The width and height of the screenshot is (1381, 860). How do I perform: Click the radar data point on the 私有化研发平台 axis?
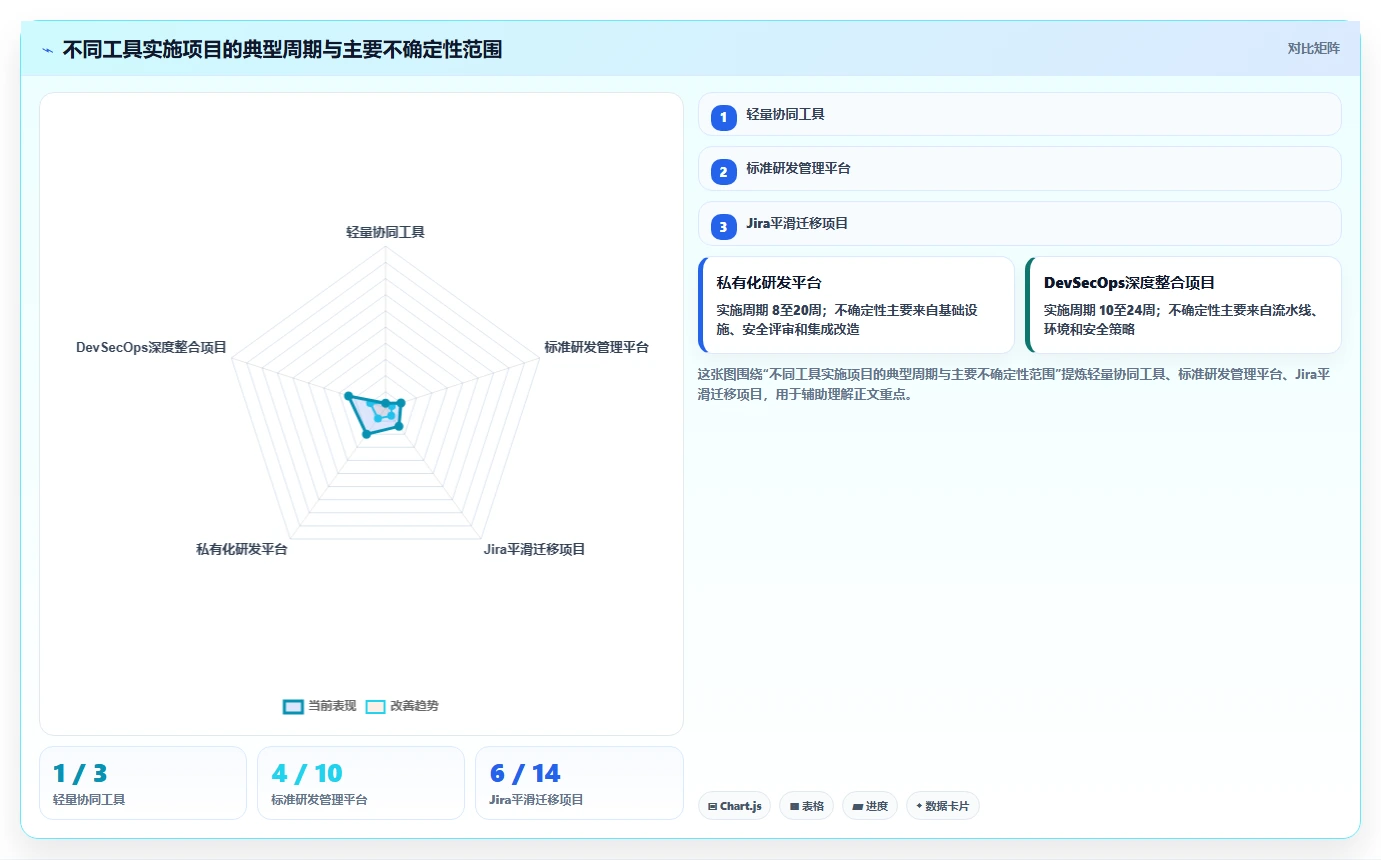pyautogui.click(x=366, y=434)
